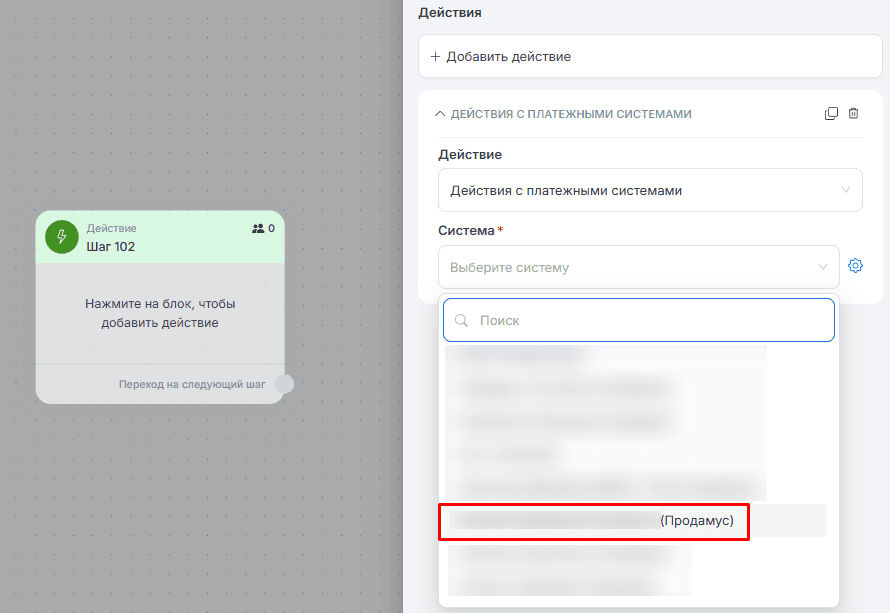Select the Шаг 102 block header
The image size is (890, 613).
click(160, 237)
